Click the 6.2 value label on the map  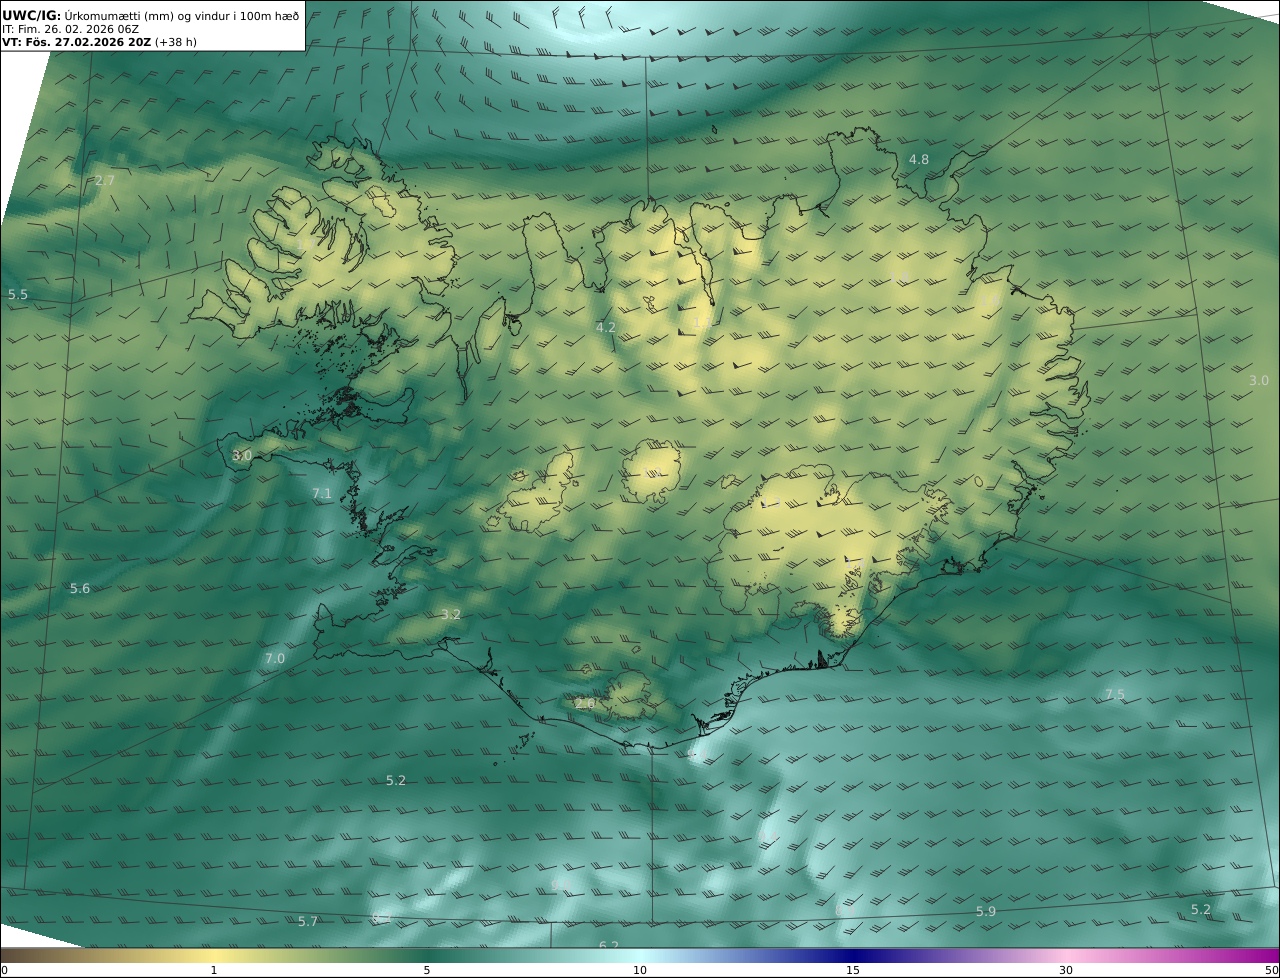(609, 945)
